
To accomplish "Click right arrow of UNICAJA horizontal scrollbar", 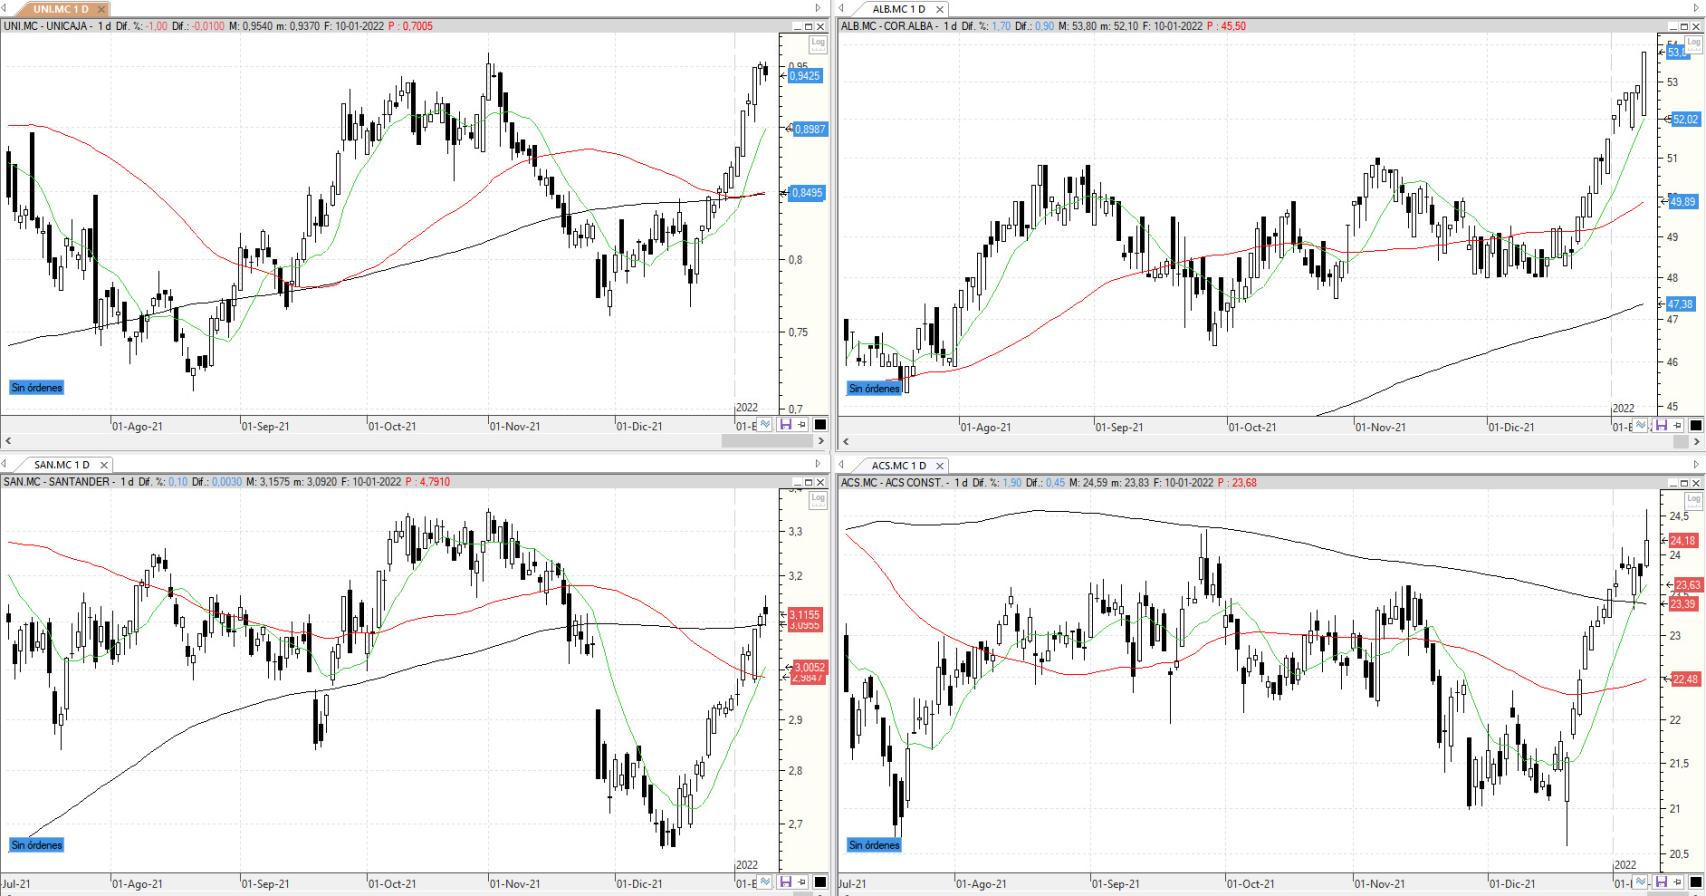I will click(x=821, y=440).
